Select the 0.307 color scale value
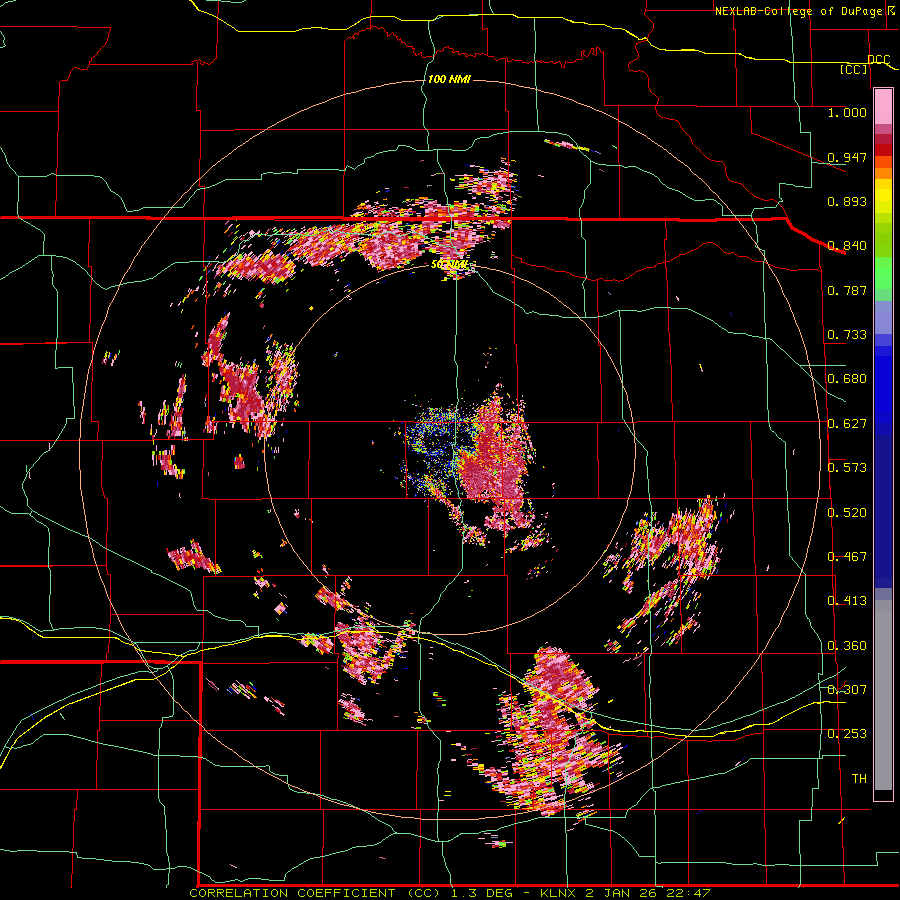 (847, 690)
